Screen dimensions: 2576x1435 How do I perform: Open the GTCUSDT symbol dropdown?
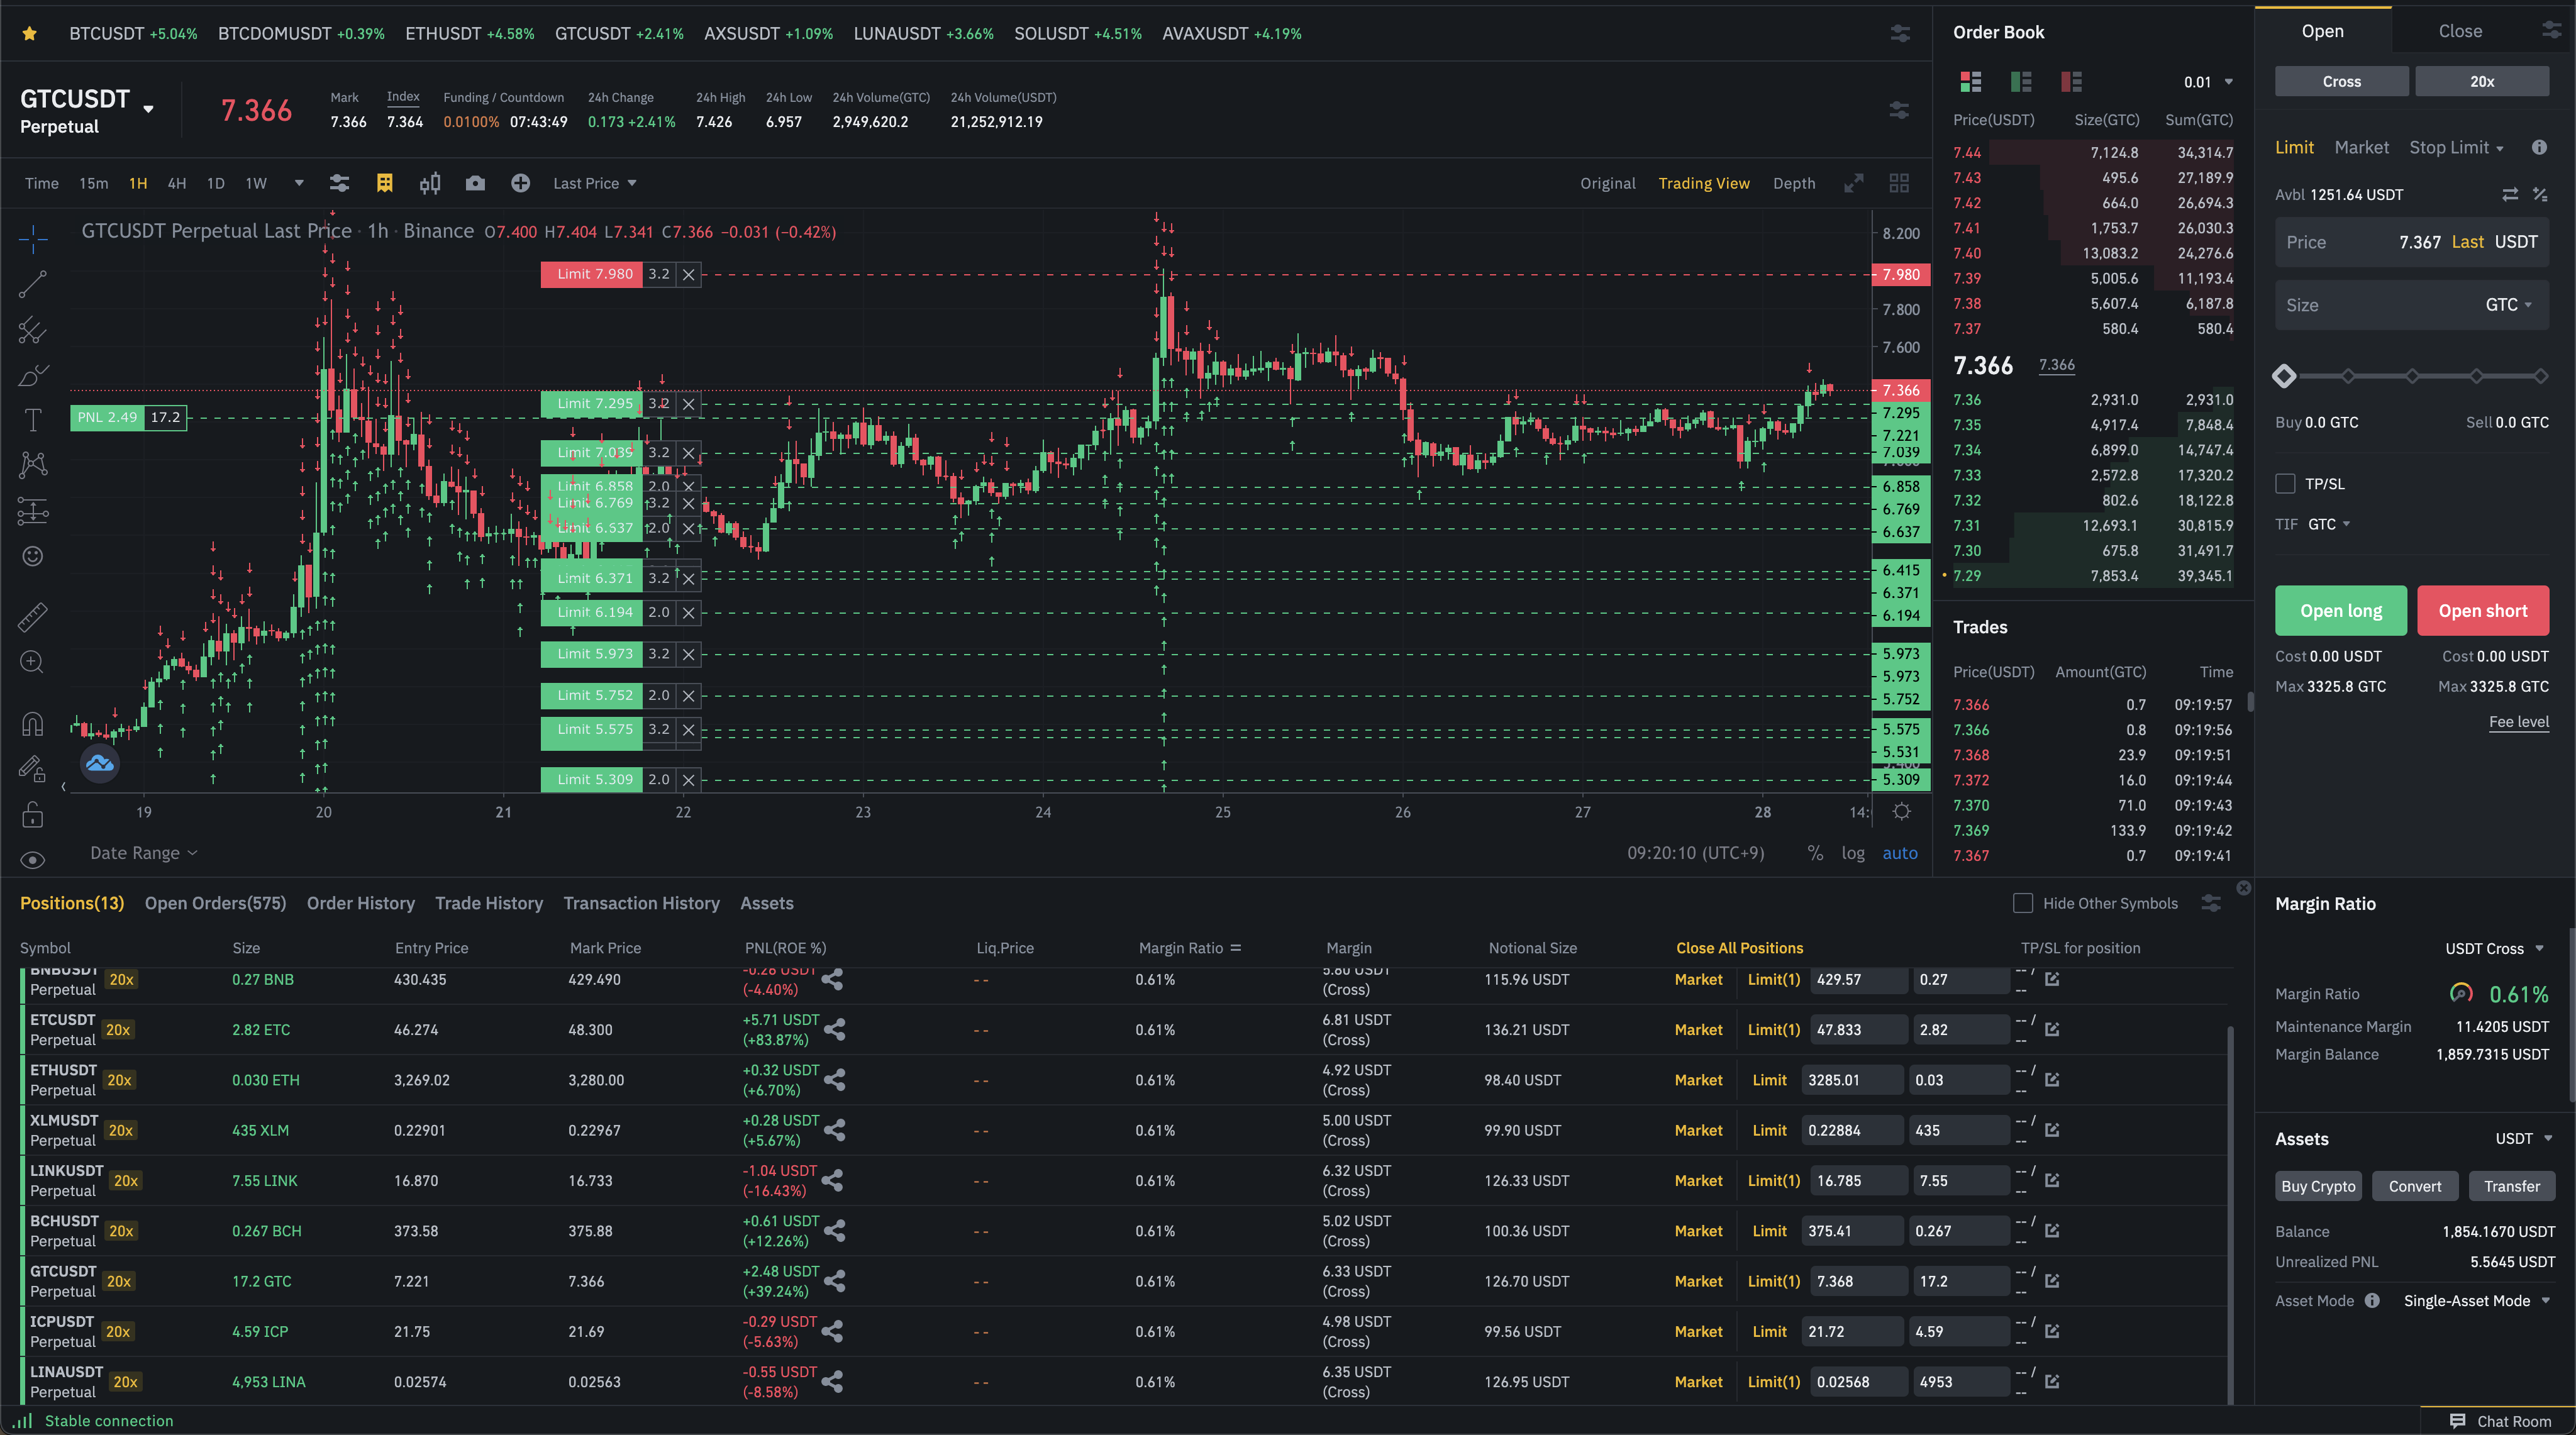tap(149, 109)
